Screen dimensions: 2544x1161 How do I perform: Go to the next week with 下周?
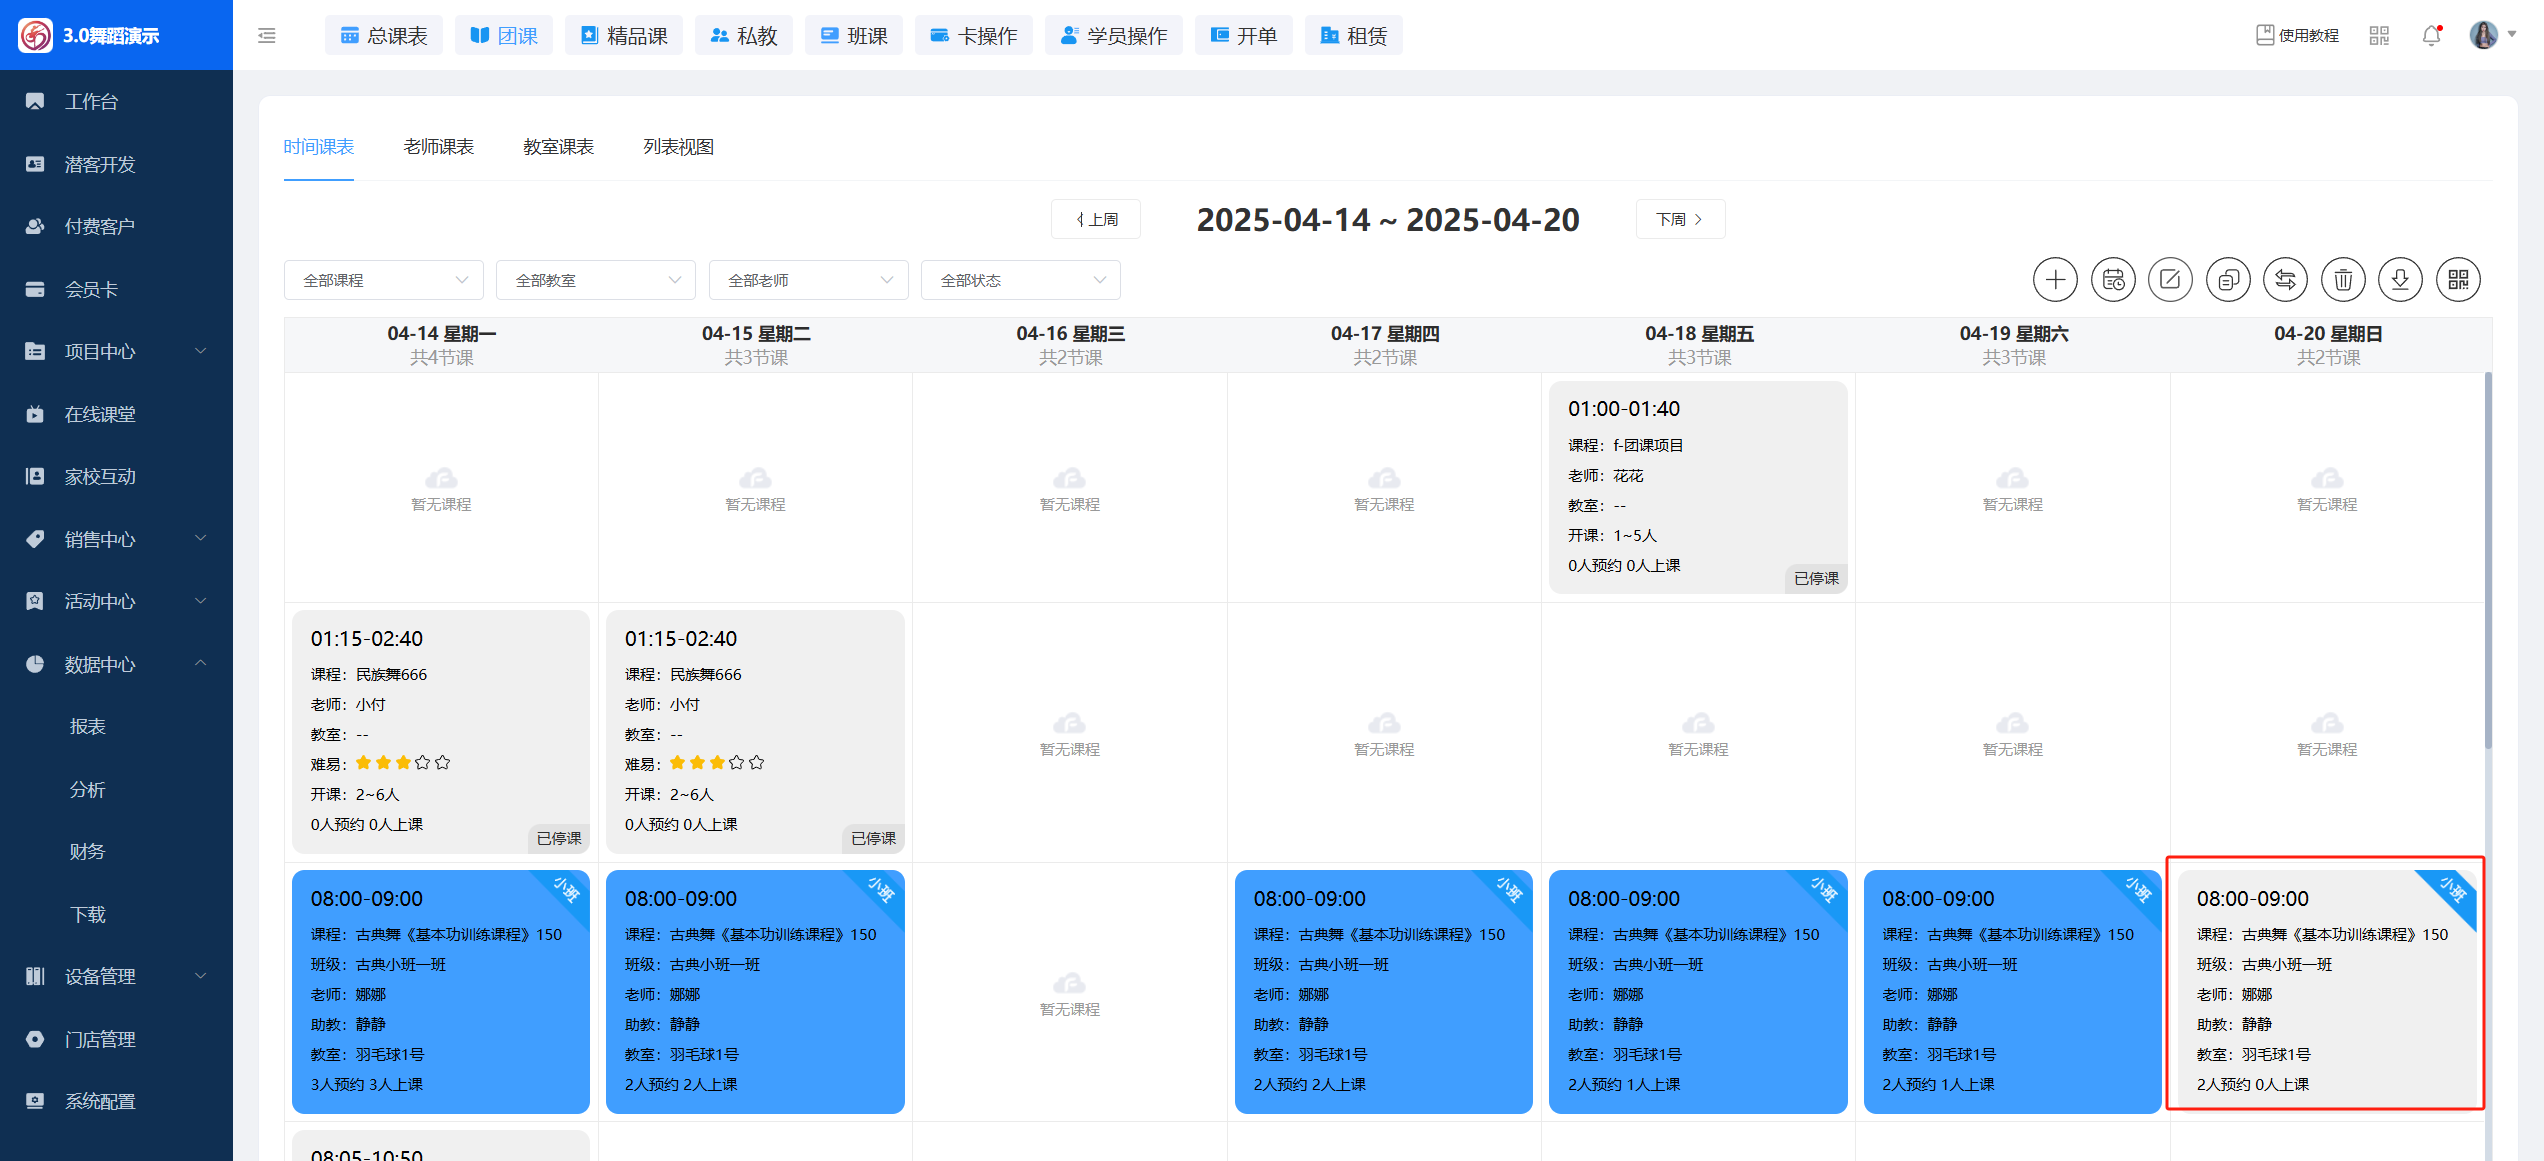(x=1680, y=219)
